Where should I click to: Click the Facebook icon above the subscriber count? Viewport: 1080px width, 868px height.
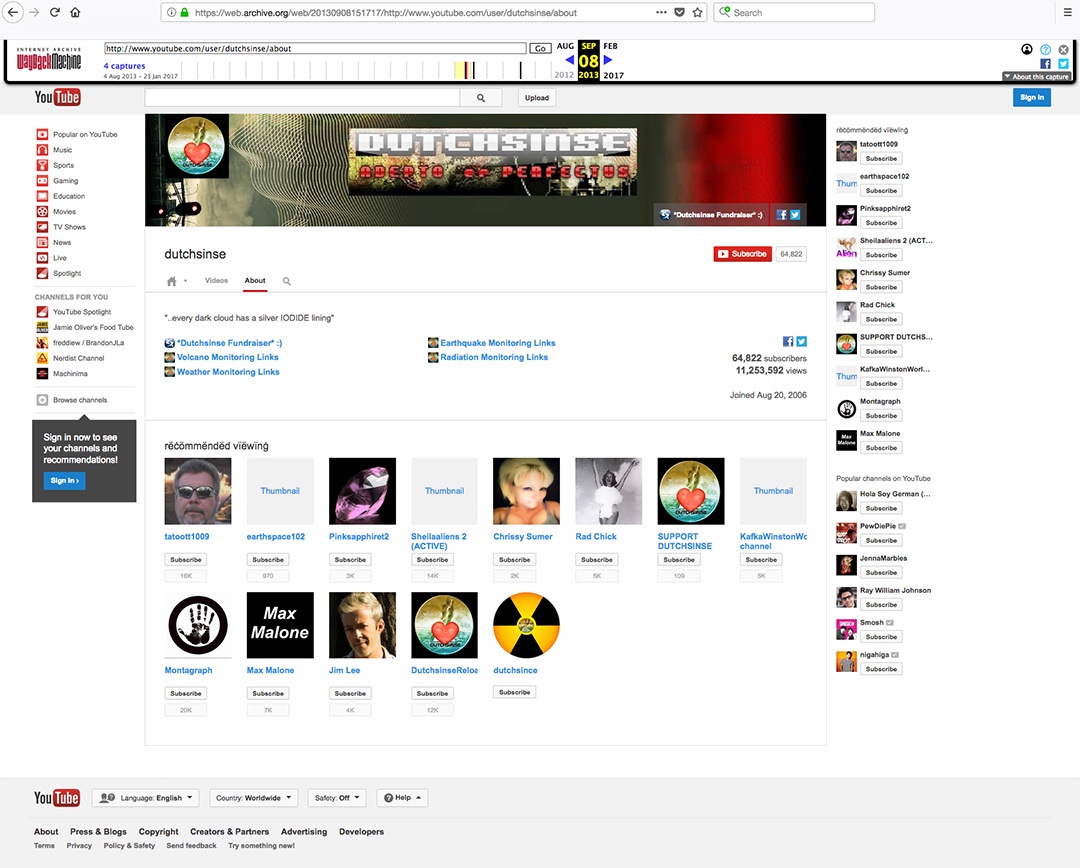click(788, 342)
